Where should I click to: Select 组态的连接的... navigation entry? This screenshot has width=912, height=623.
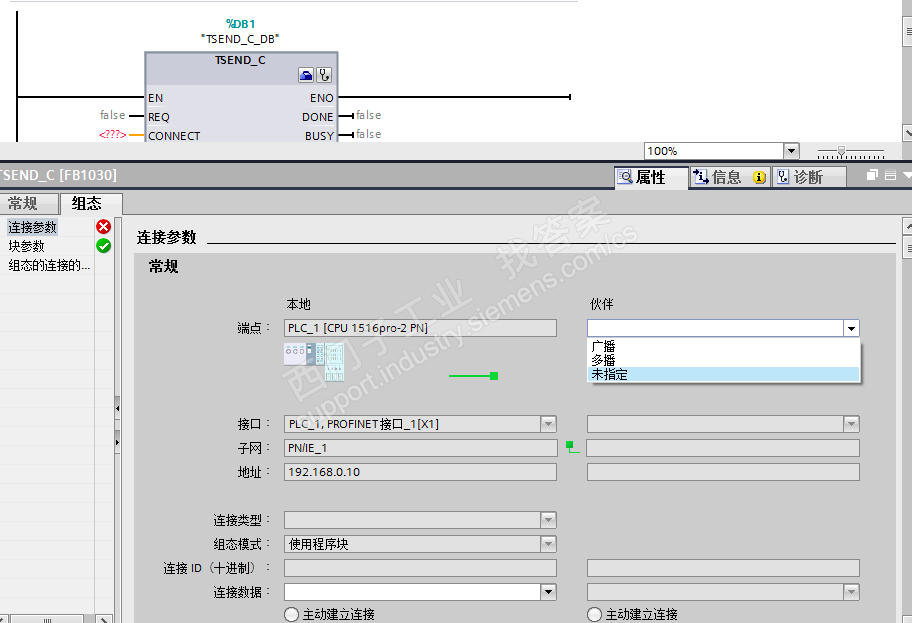pyautogui.click(x=49, y=266)
